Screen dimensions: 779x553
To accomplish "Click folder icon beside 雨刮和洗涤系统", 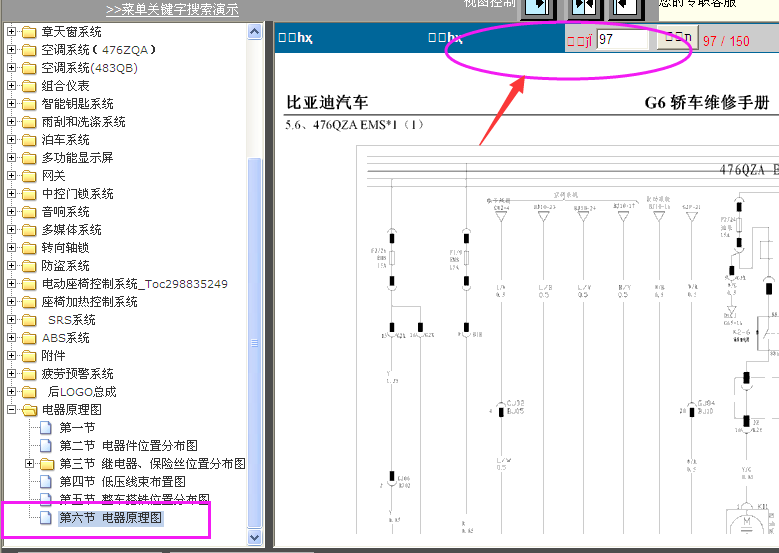I will pyautogui.click(x=29, y=122).
